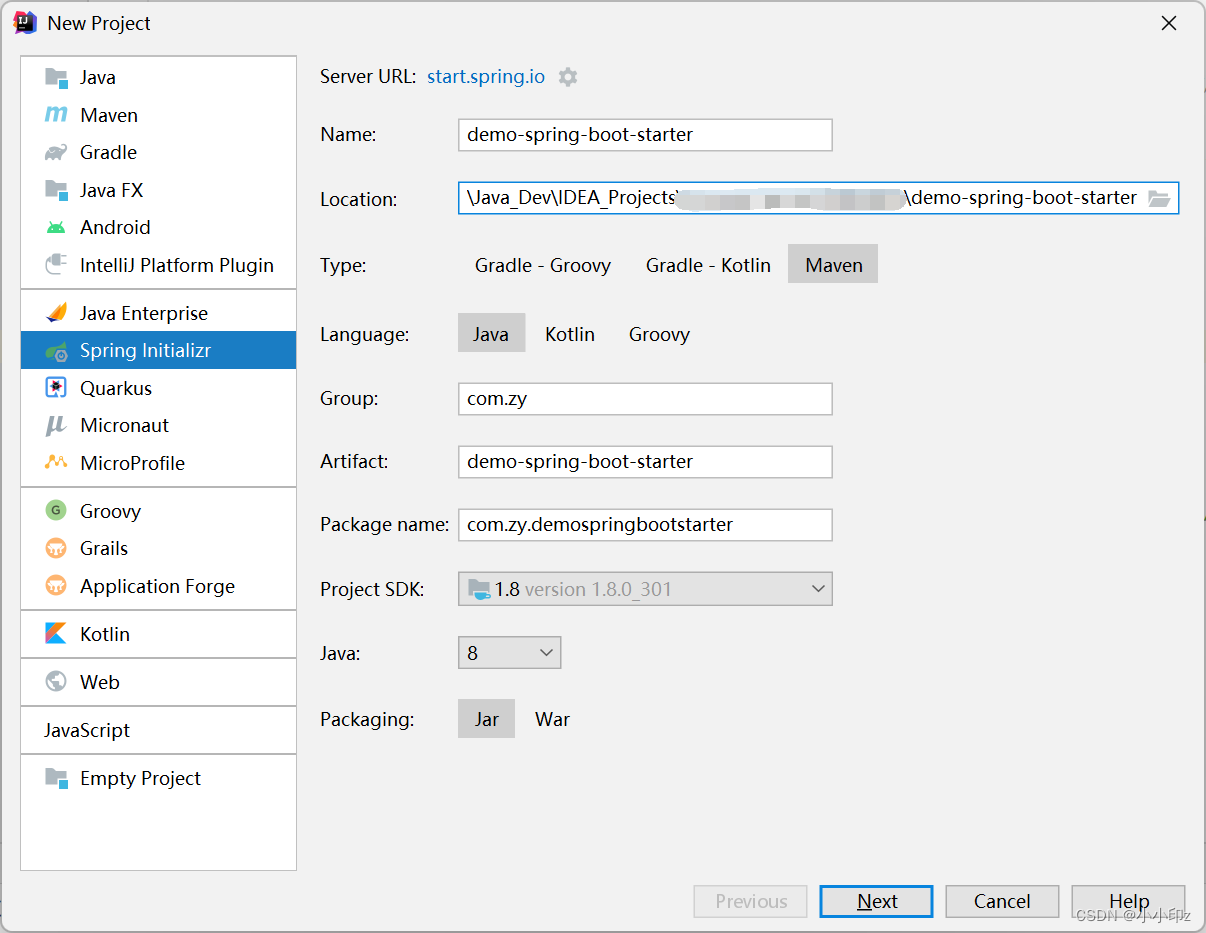The image size is (1206, 933).
Task: Browse for location with folder icon
Action: pyautogui.click(x=1159, y=198)
